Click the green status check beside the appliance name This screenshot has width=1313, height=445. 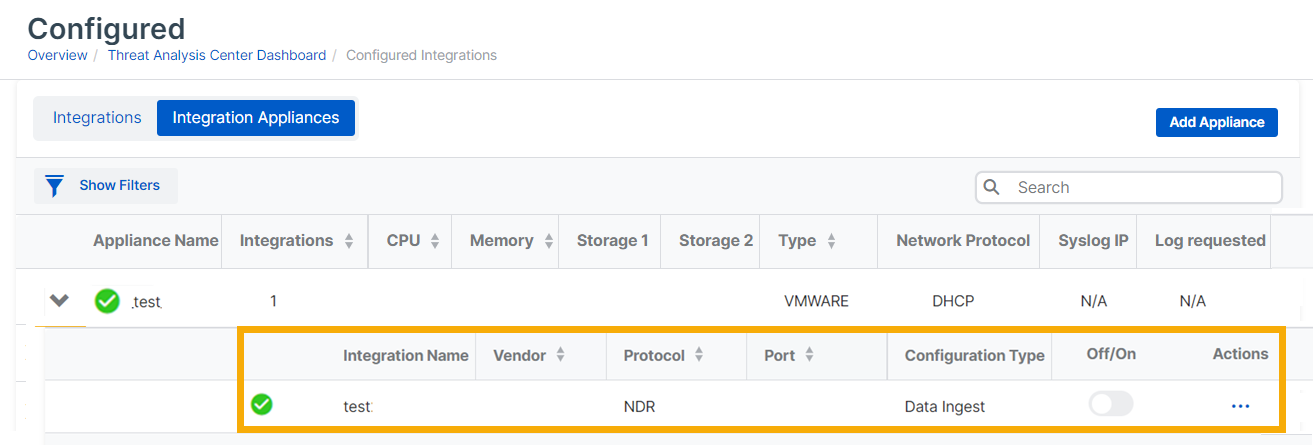107,300
